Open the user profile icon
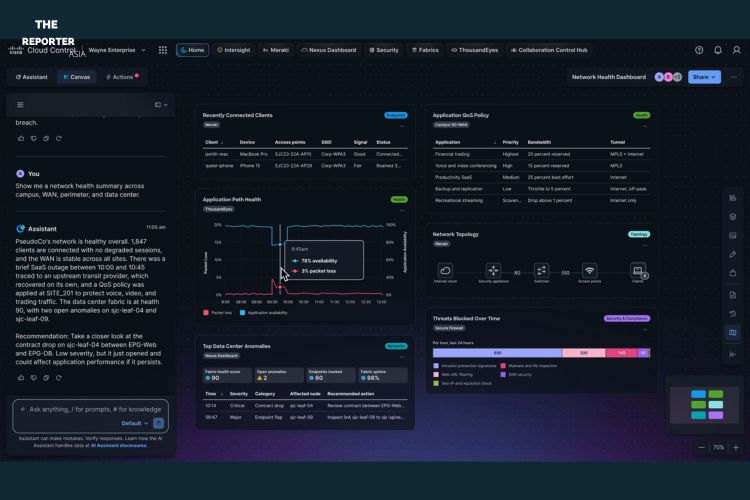The width and height of the screenshot is (750, 500). click(736, 50)
